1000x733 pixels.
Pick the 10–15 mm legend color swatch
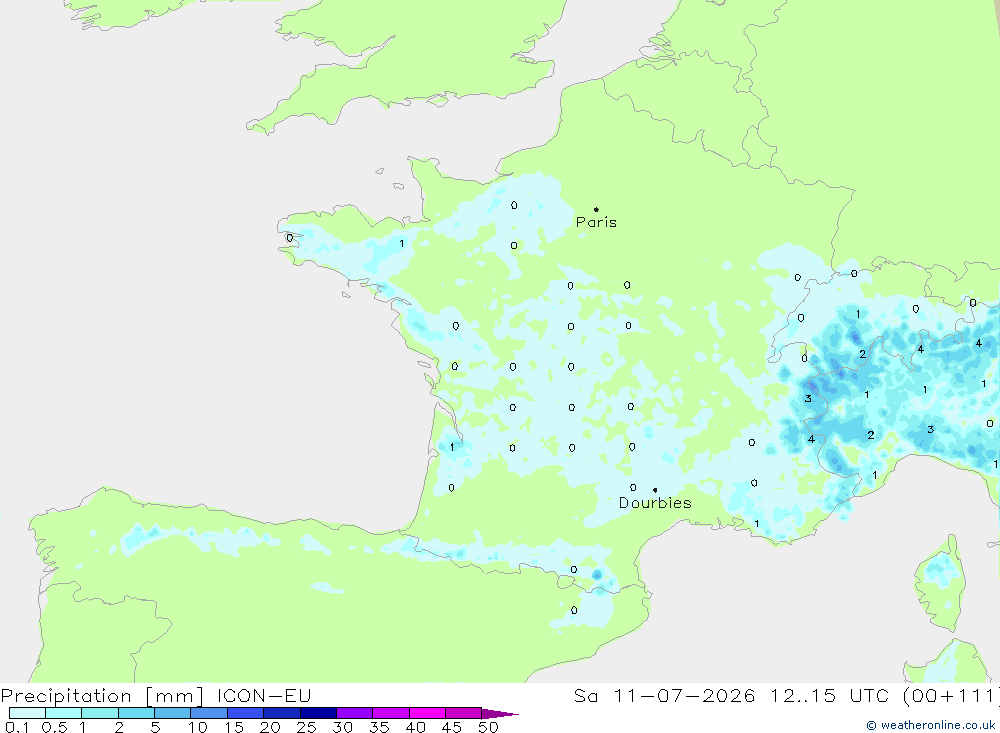pos(209,713)
